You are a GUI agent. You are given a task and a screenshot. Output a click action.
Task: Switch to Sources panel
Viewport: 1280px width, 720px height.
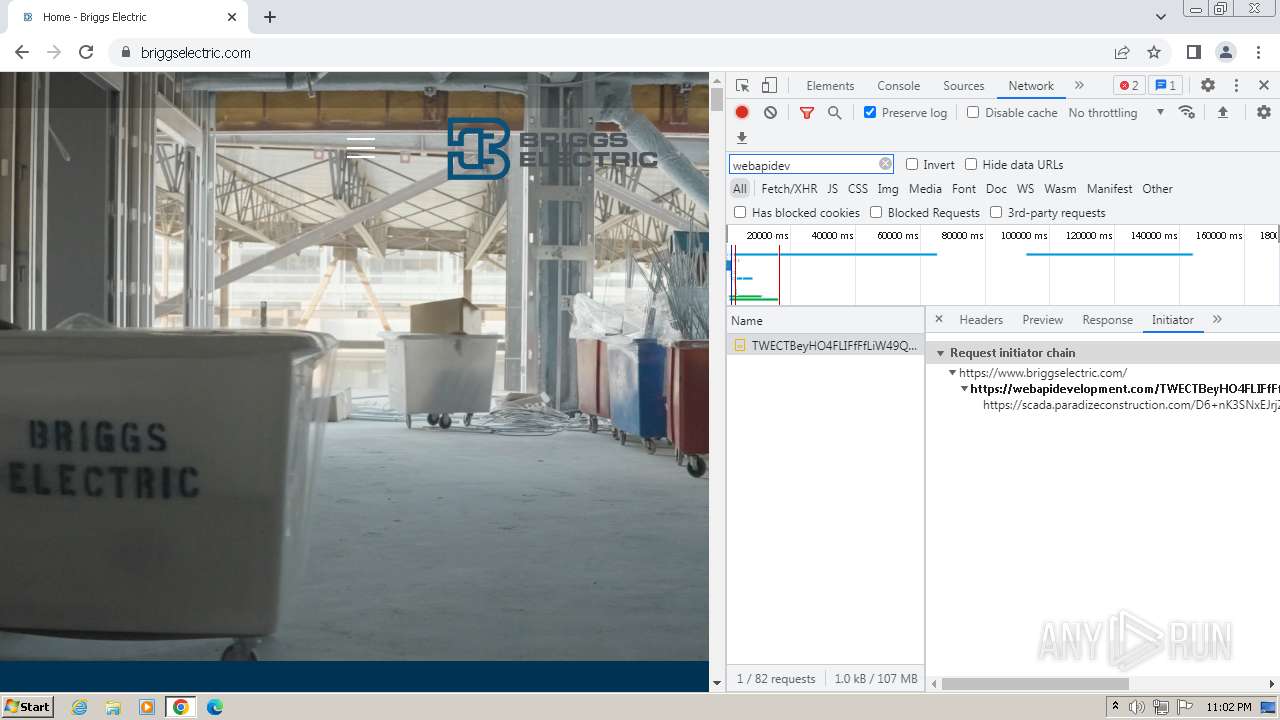964,85
